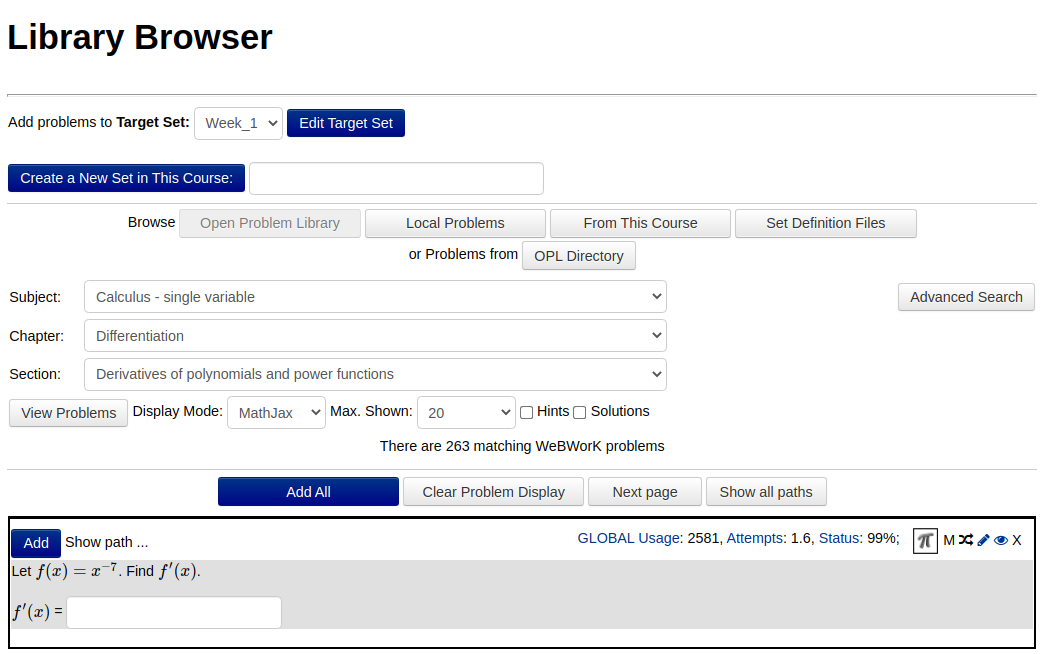Image resolution: width=1042 pixels, height=654 pixels.
Task: Preview the problem with the eye icon
Action: pos(1000,540)
